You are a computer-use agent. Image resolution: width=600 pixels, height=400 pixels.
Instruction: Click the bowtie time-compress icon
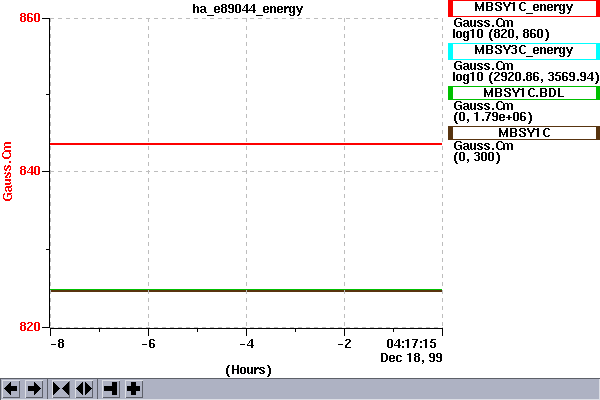(61, 388)
